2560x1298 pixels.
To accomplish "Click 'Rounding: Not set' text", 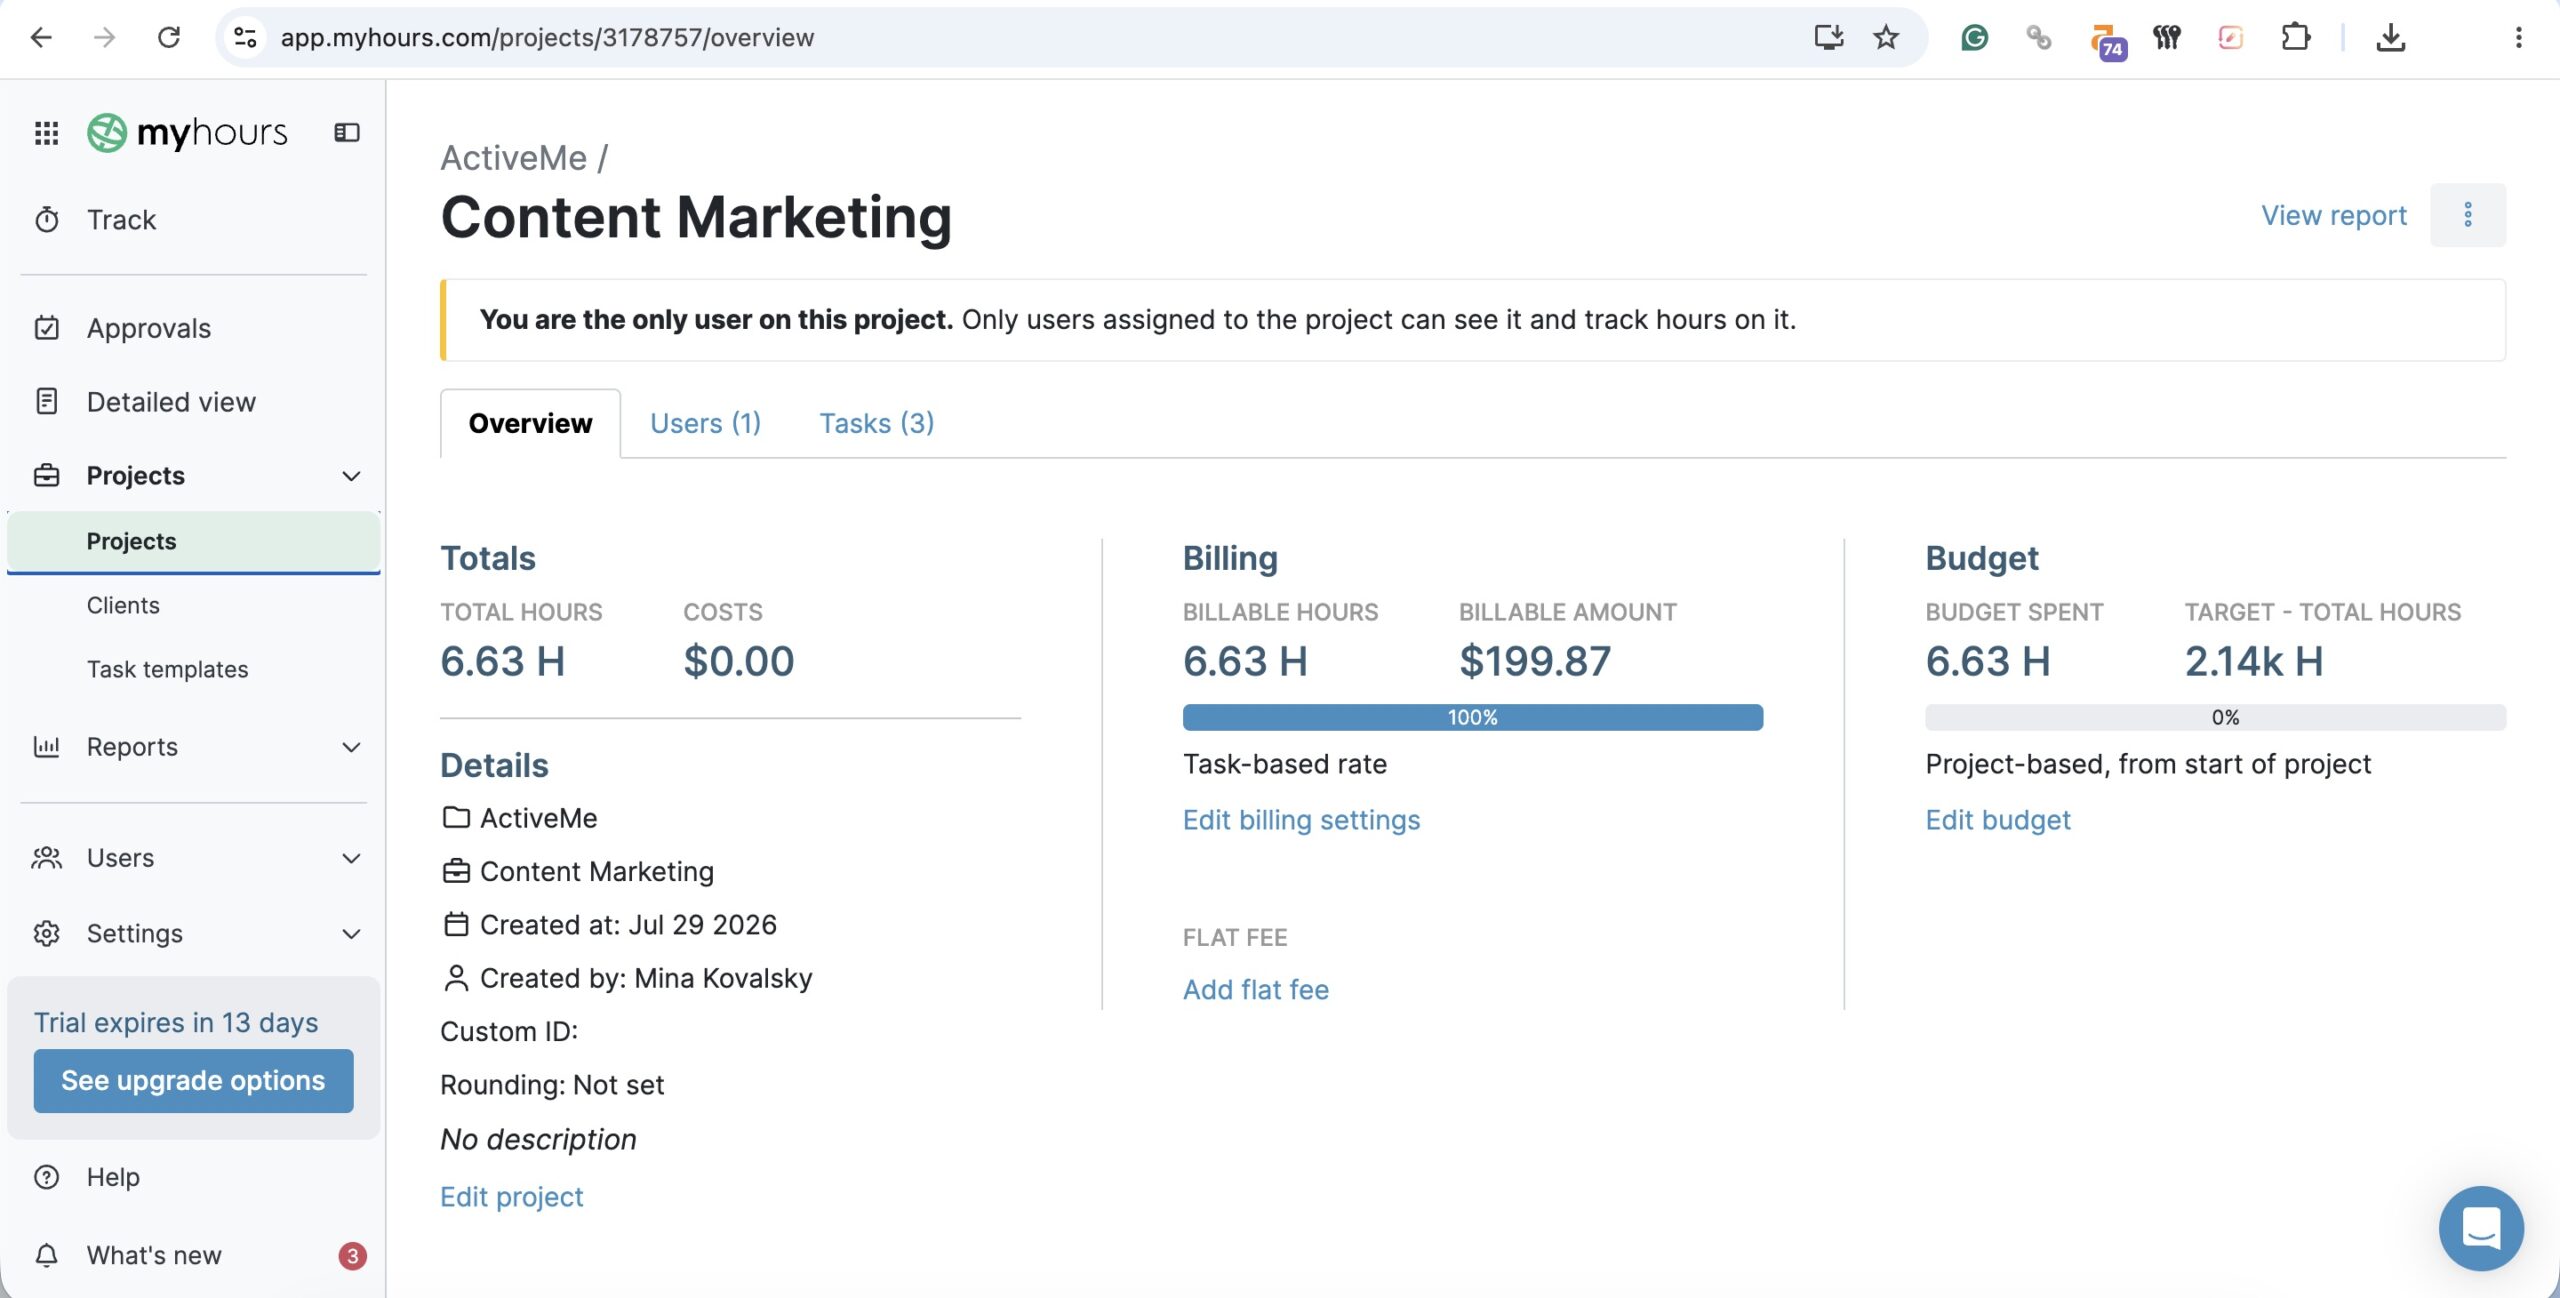I will [552, 1085].
